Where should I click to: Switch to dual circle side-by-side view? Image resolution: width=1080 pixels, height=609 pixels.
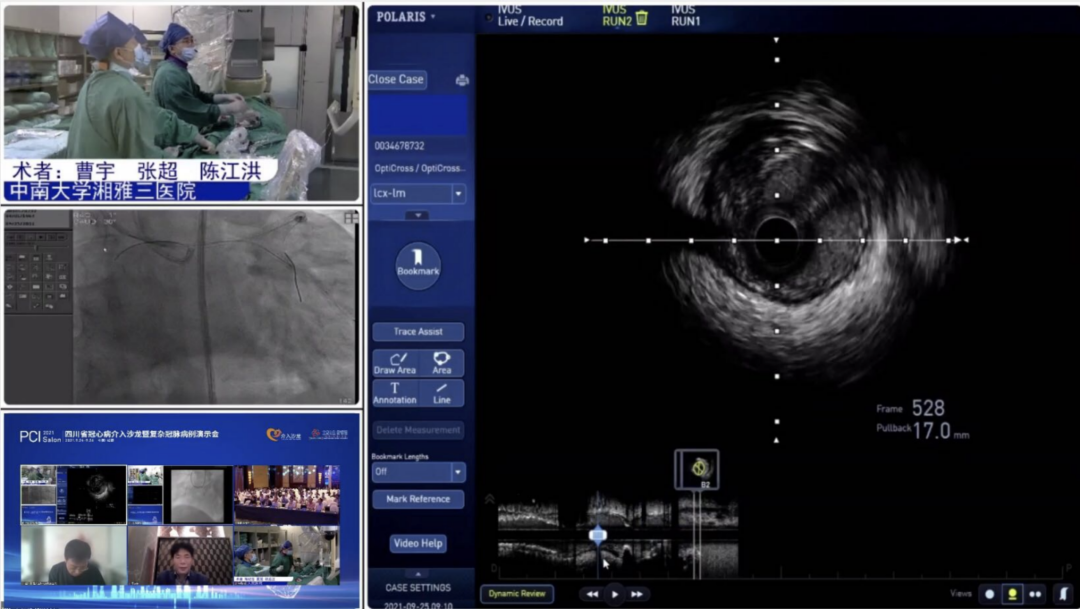click(x=1036, y=593)
